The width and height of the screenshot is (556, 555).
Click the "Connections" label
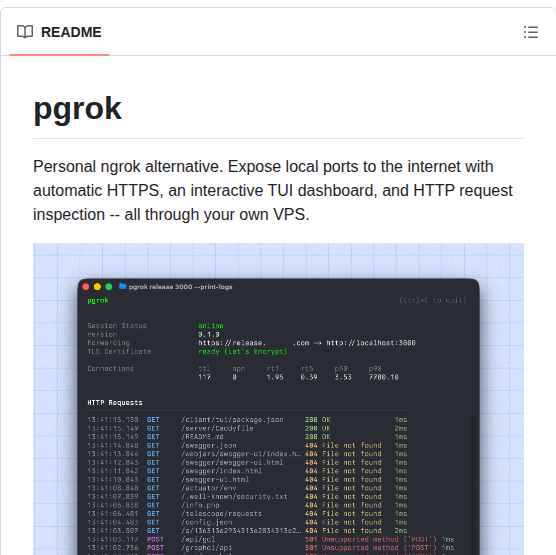pyautogui.click(x=111, y=368)
